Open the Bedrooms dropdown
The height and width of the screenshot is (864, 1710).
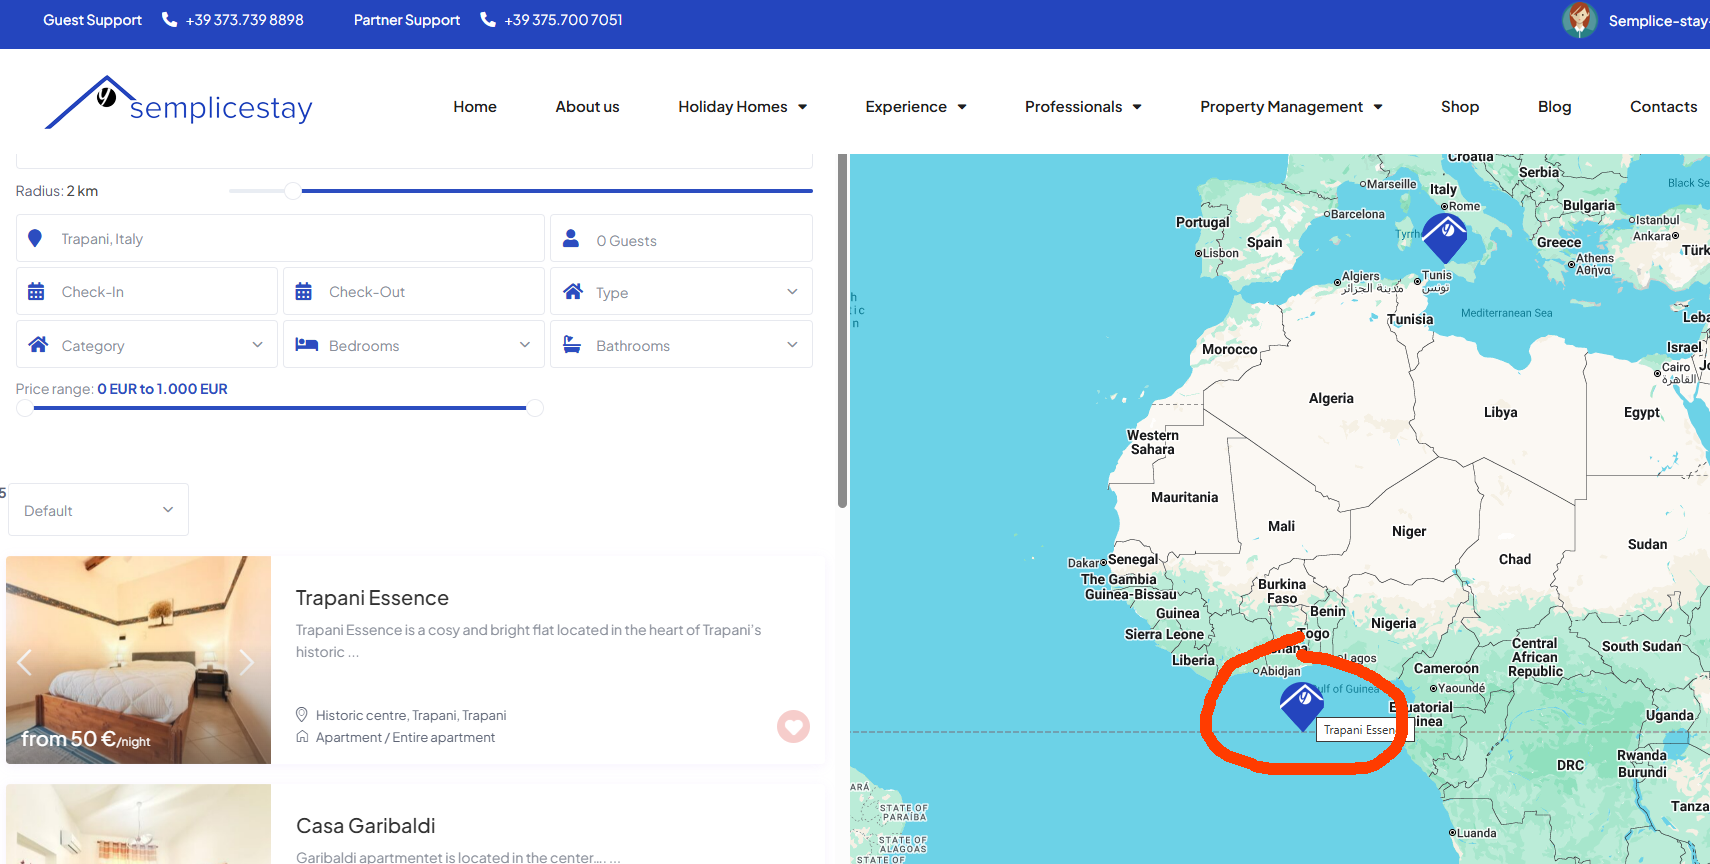(x=413, y=345)
